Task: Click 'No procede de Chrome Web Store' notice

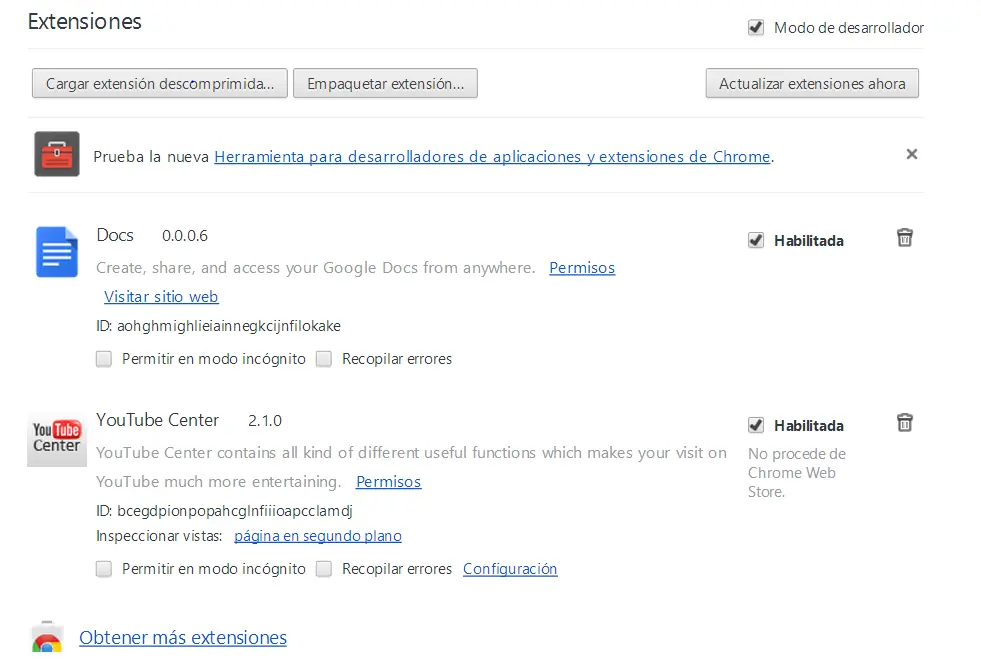Action: [796, 473]
